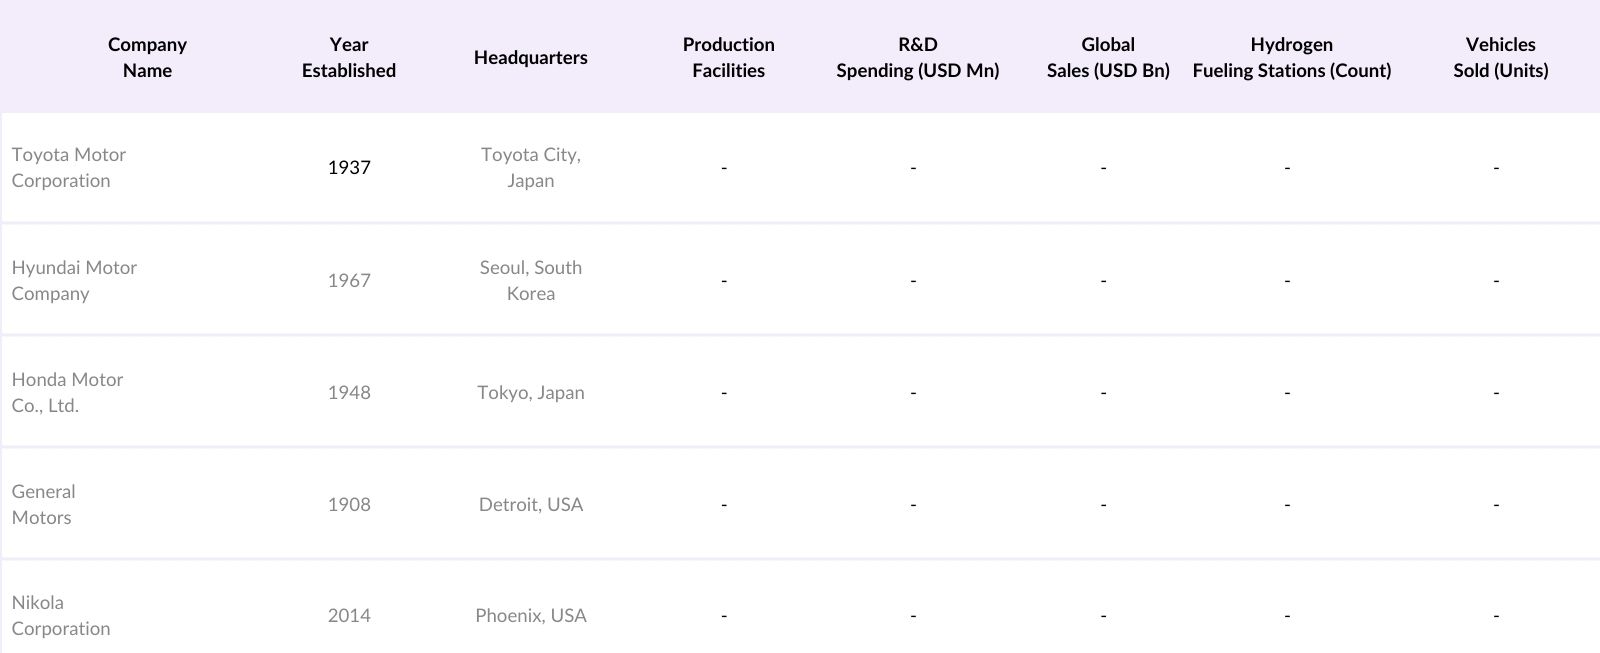Click the Vehicles Sold (Units) header
The image size is (1600, 653).
point(1500,57)
